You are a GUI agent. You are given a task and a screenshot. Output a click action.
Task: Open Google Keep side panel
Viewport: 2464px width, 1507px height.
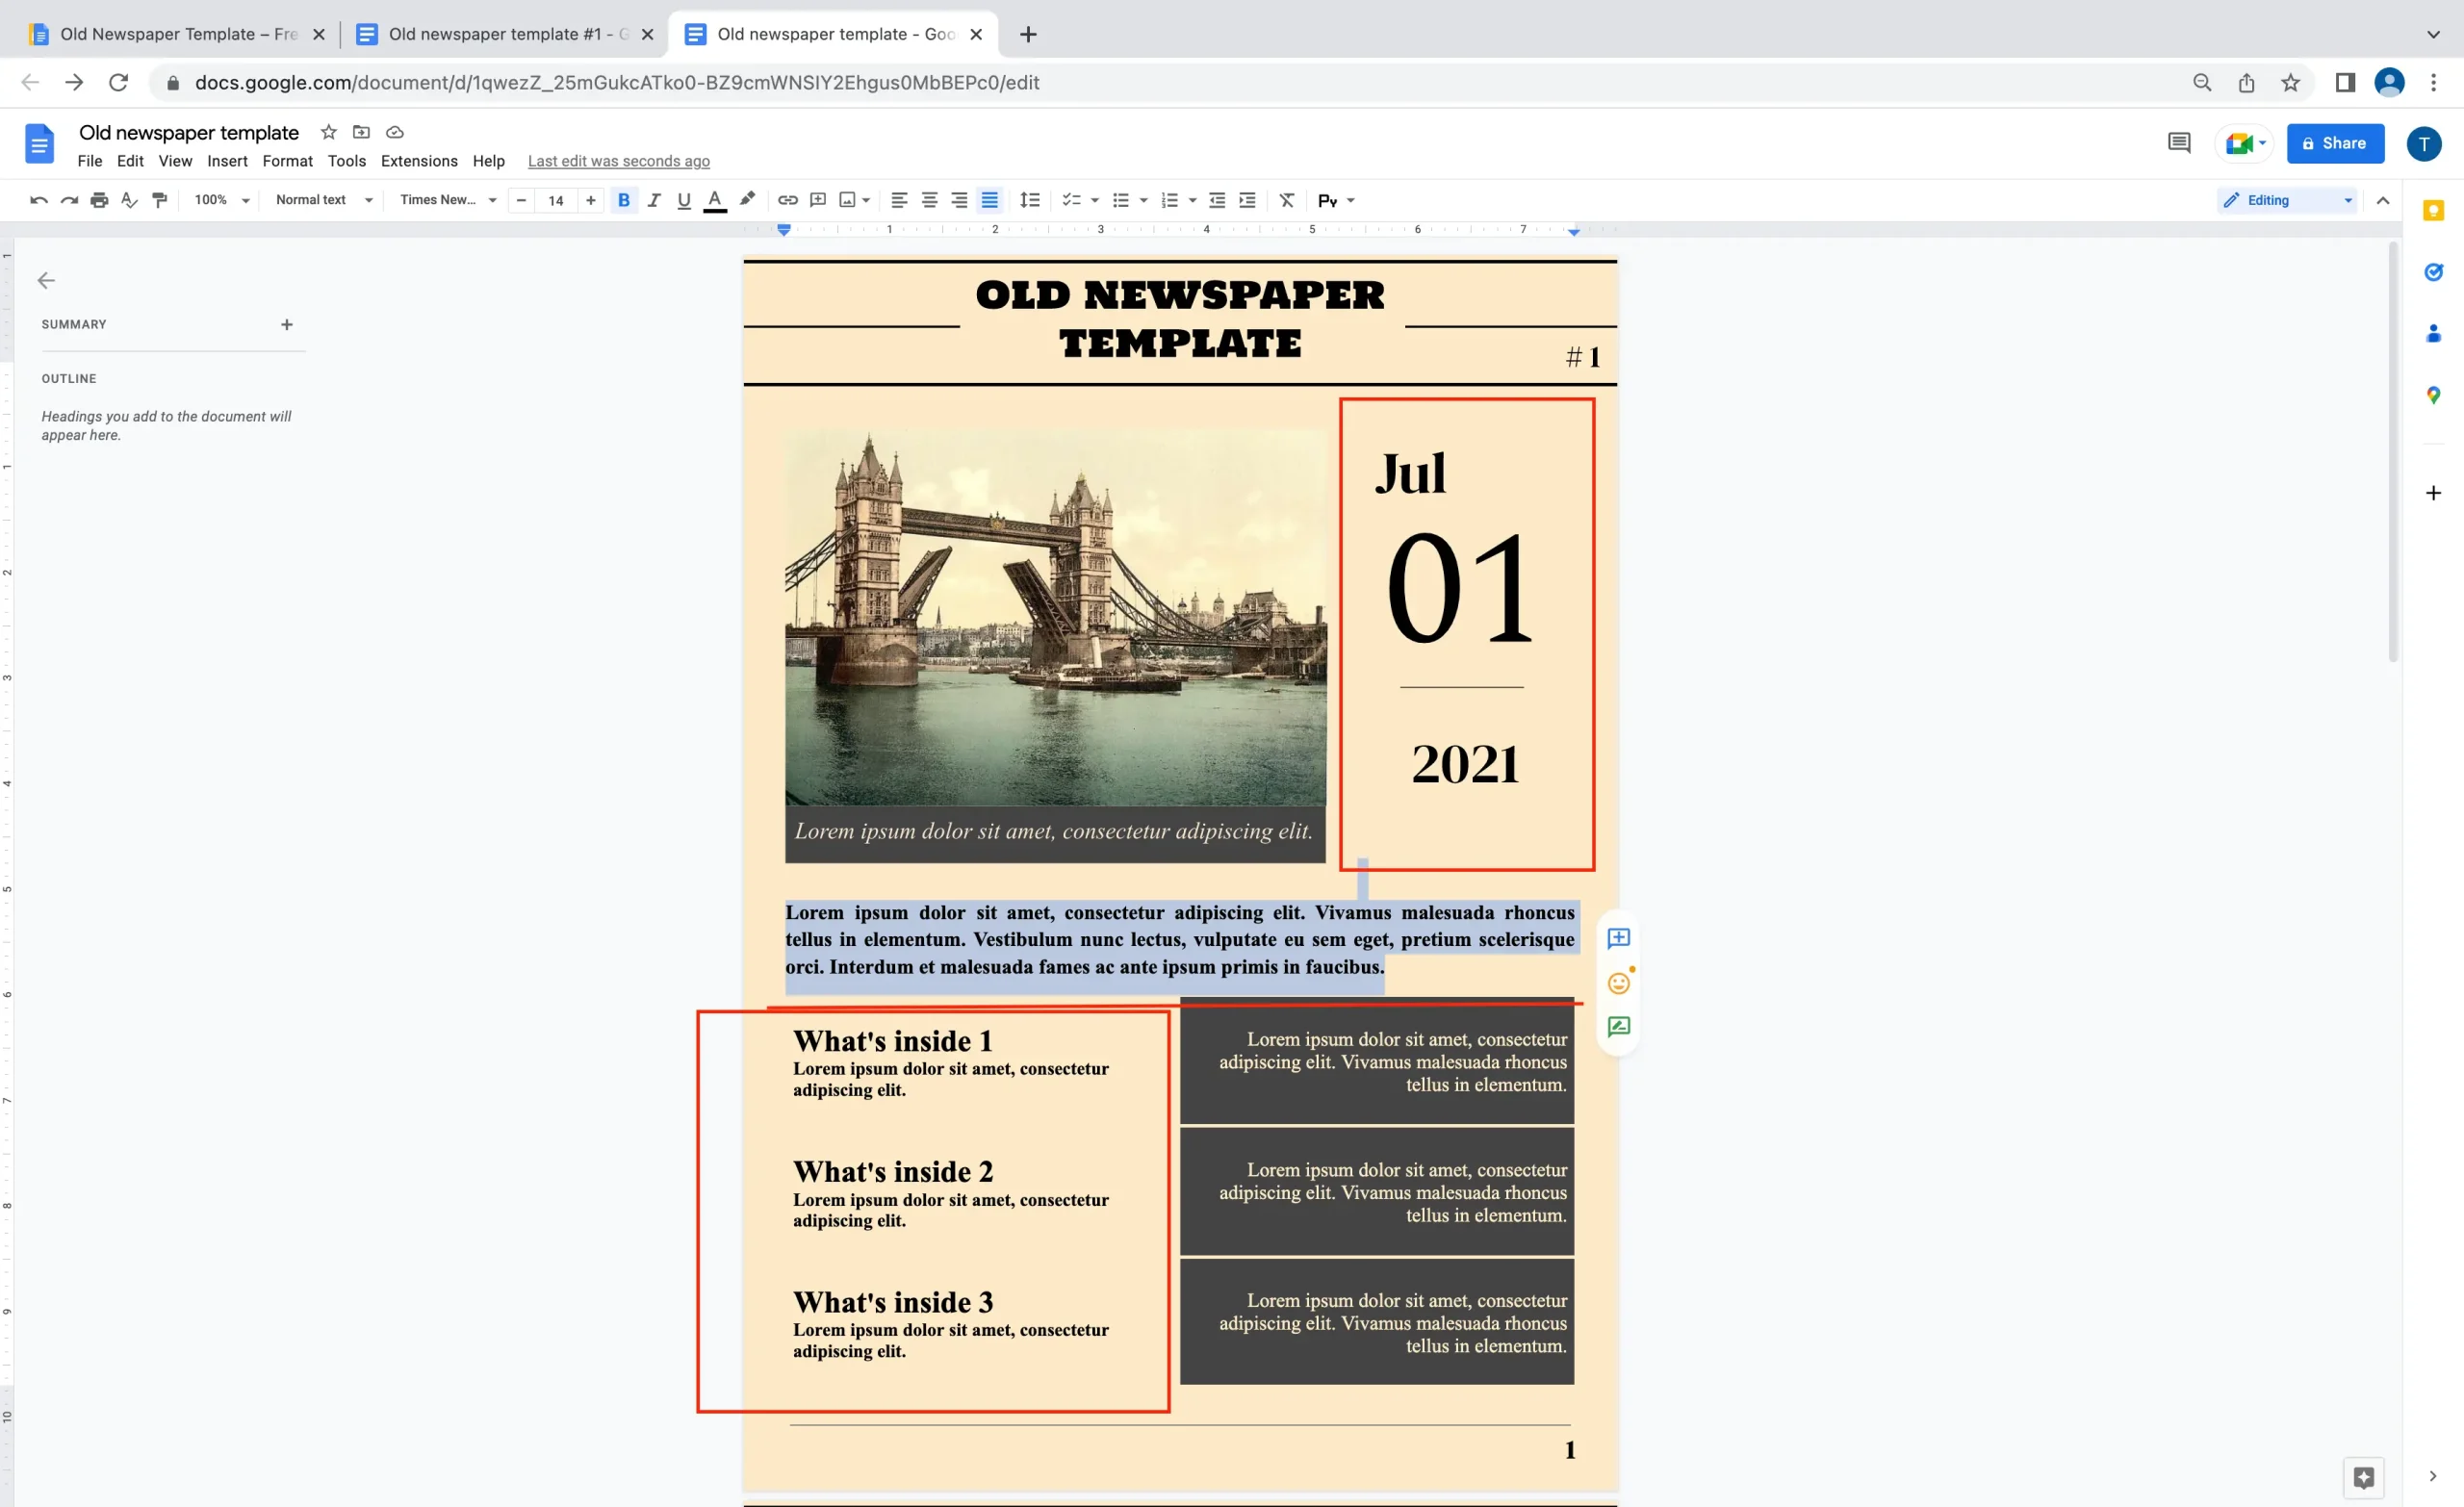click(2434, 210)
